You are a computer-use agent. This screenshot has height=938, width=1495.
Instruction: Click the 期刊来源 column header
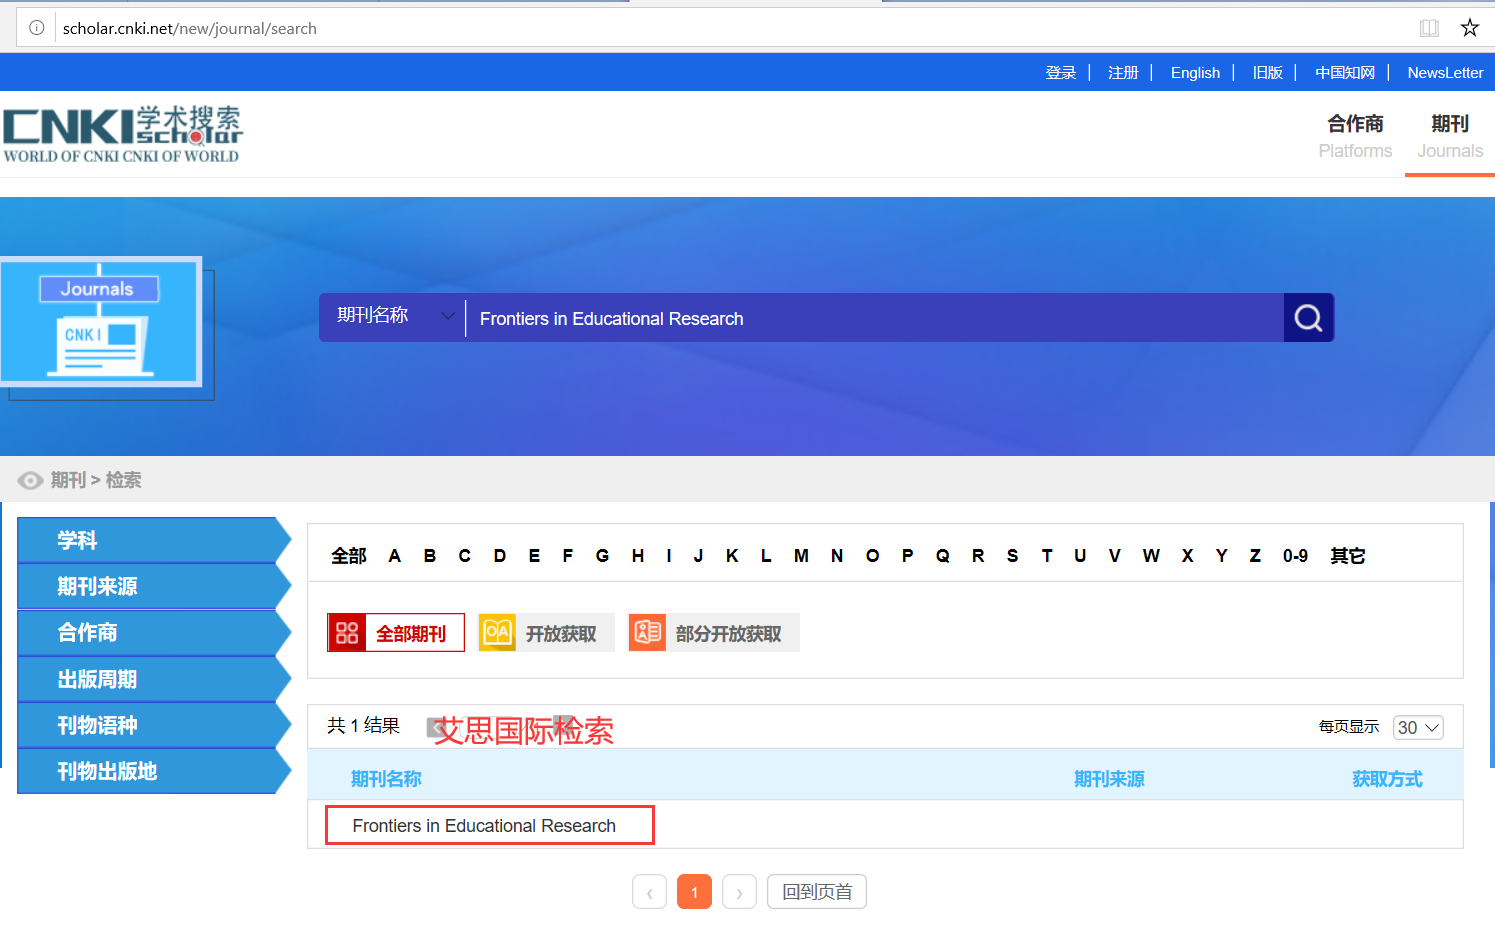[1109, 779]
